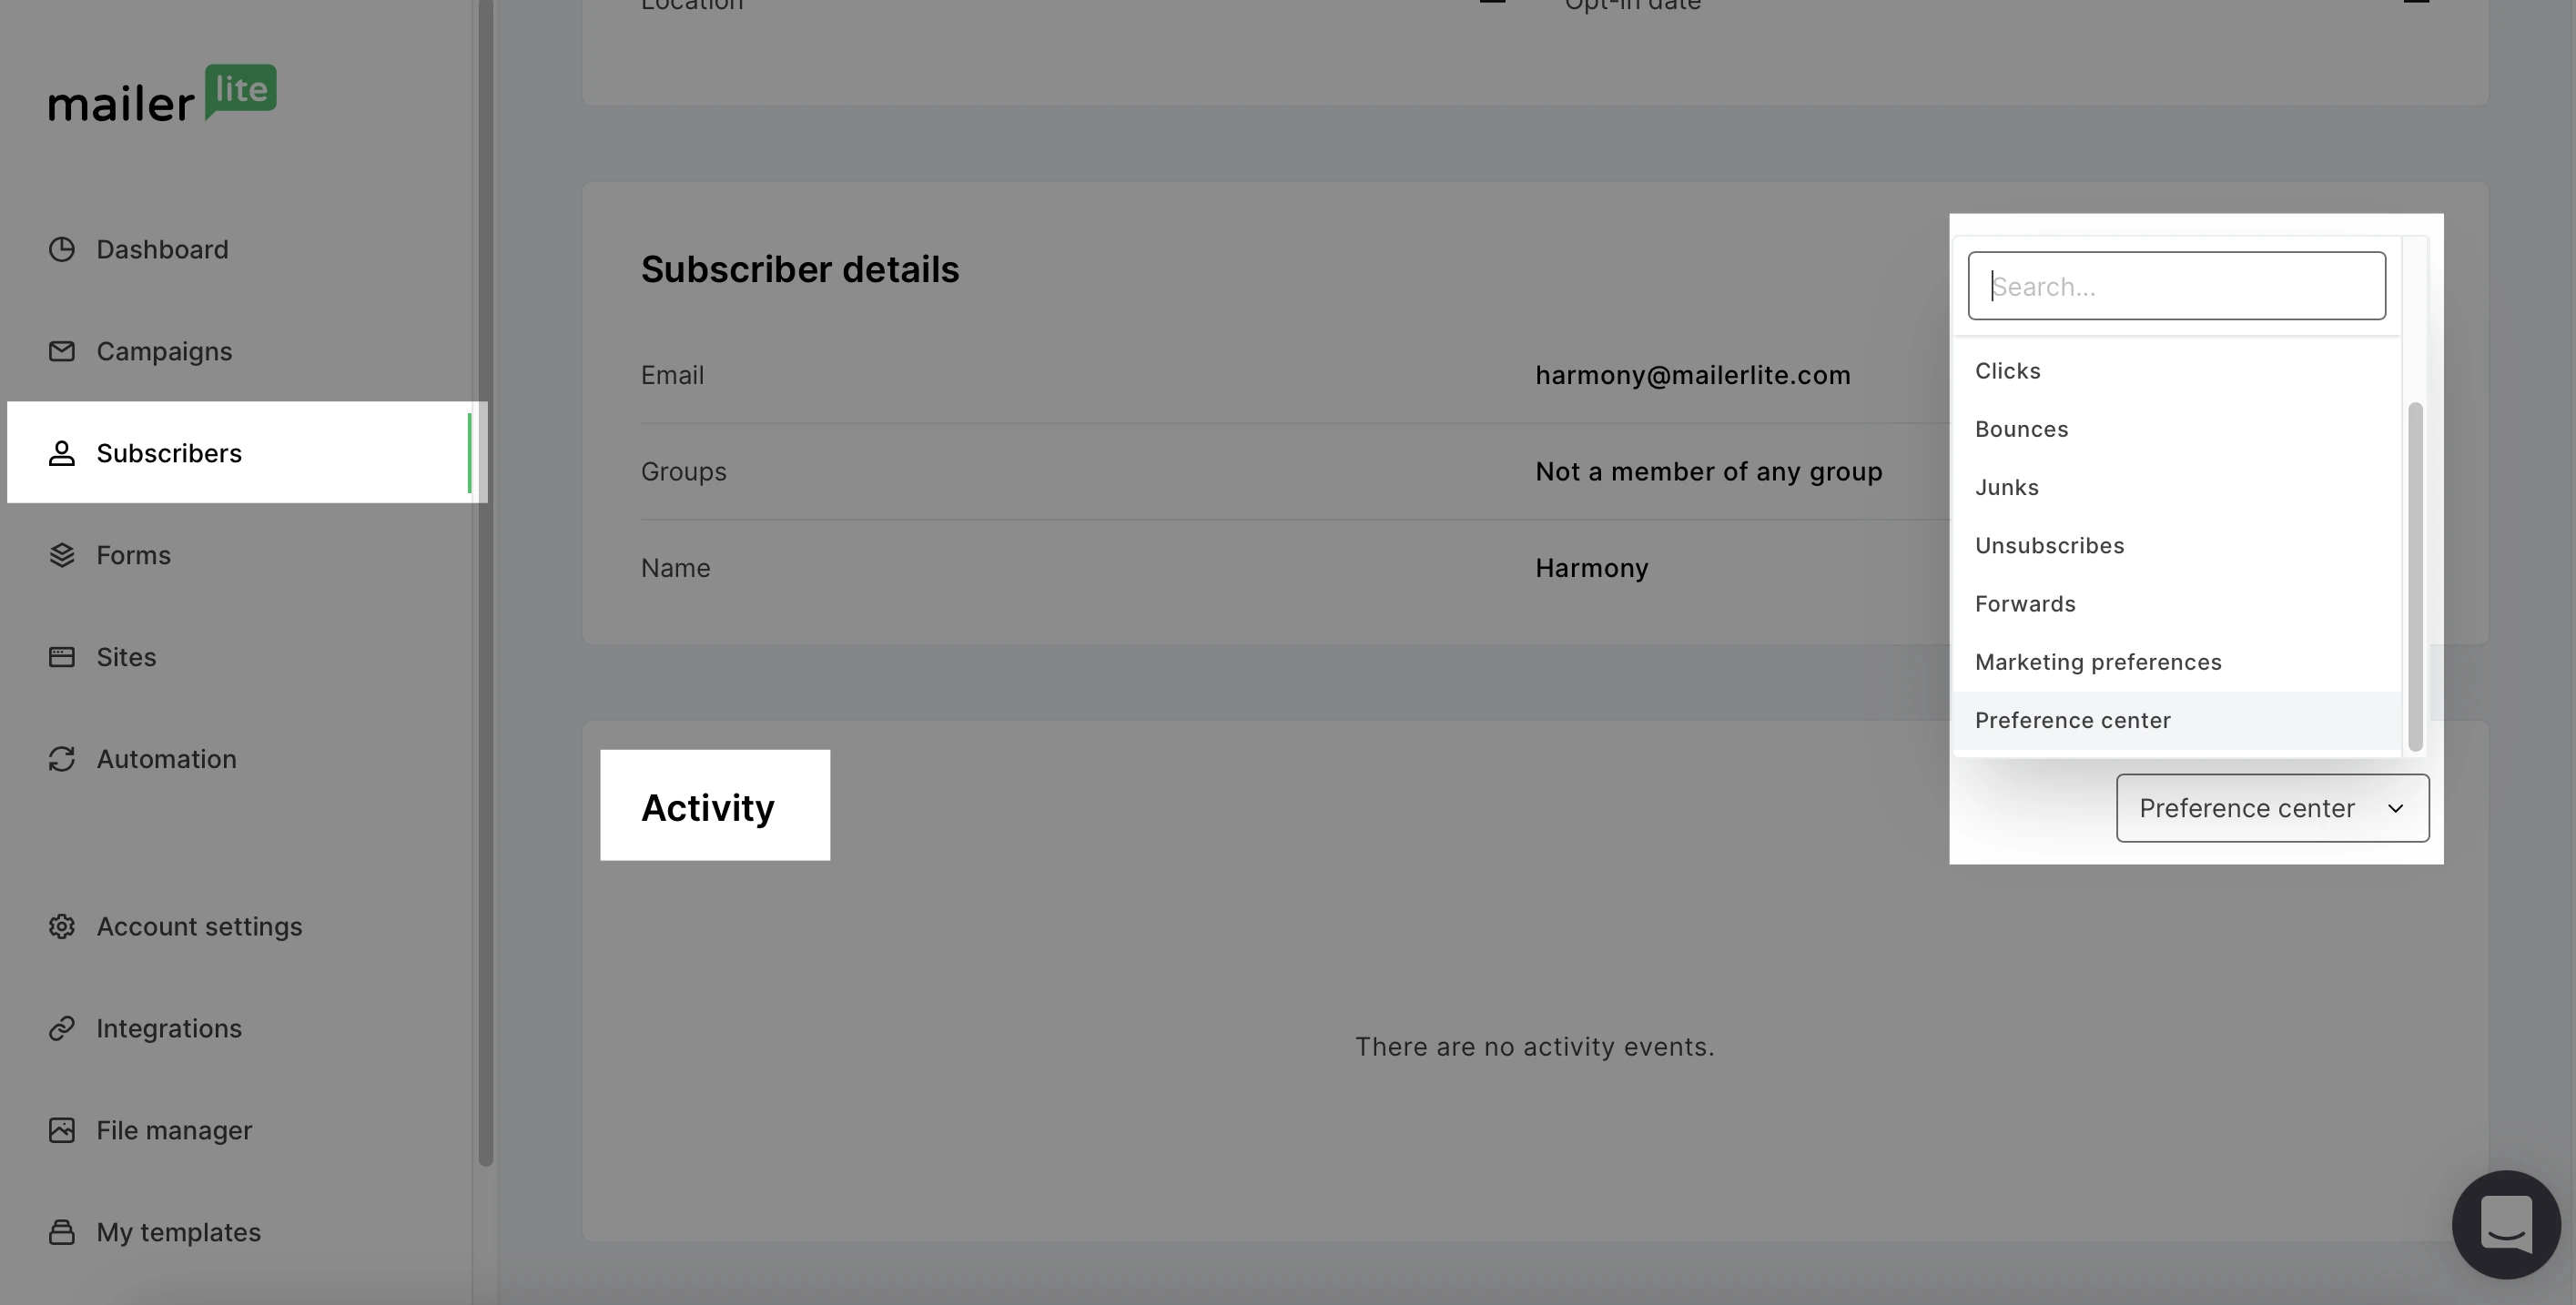Open the live chat widget
This screenshot has width=2576, height=1305.
2505,1224
